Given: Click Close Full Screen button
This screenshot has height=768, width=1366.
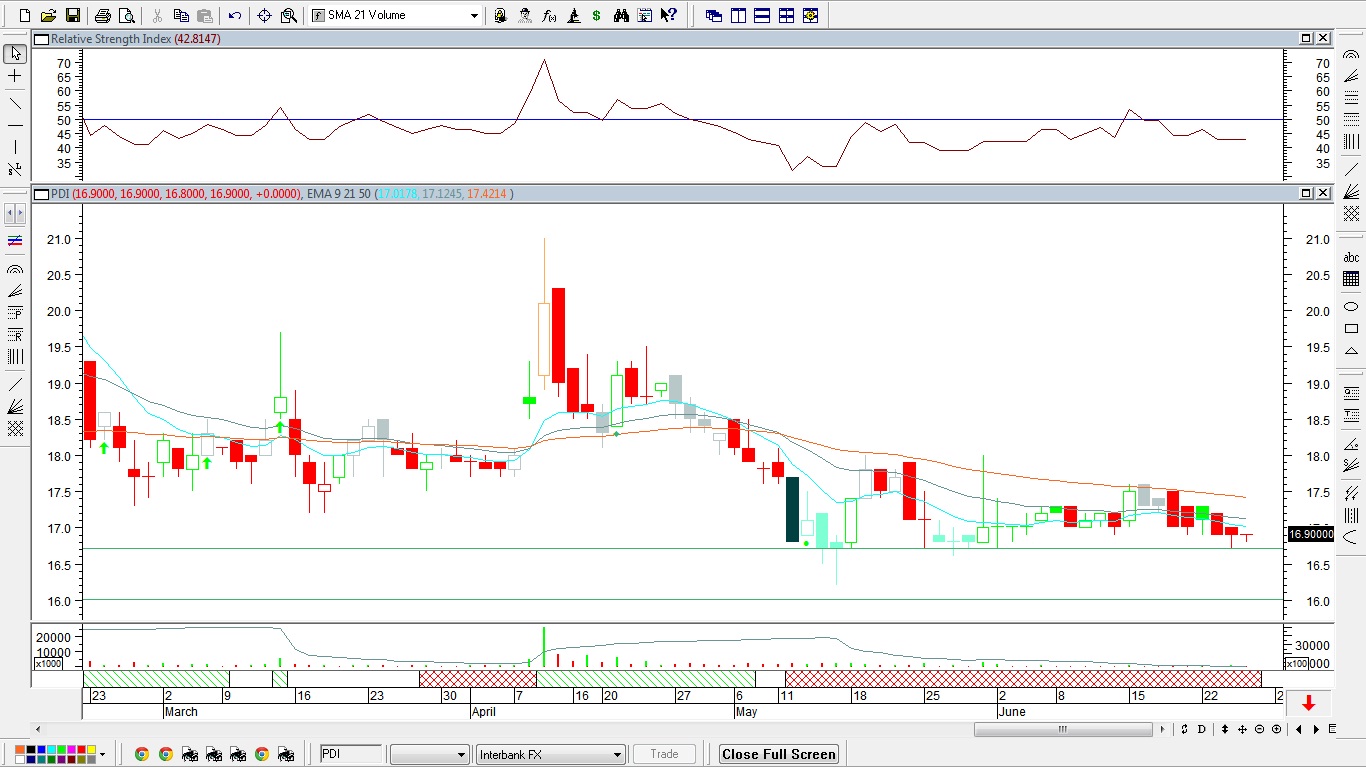Looking at the screenshot, I should click(x=779, y=754).
